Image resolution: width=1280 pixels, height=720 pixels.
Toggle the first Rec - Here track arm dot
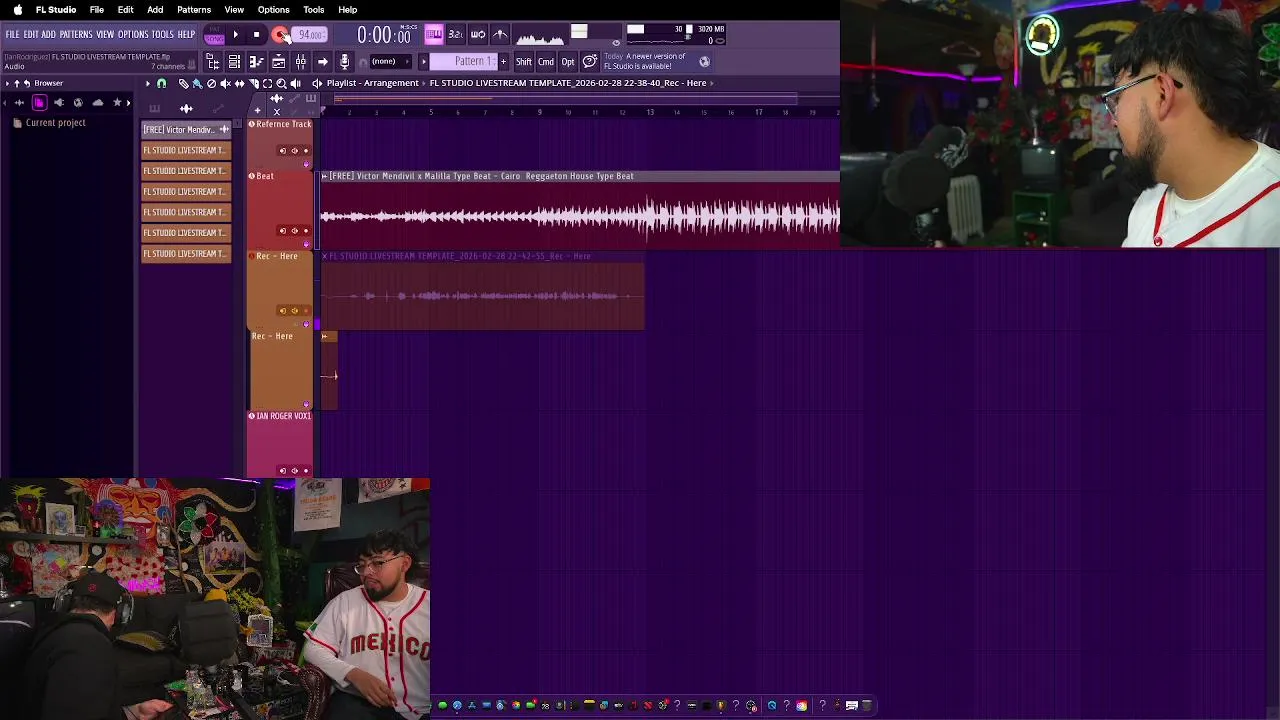point(306,310)
